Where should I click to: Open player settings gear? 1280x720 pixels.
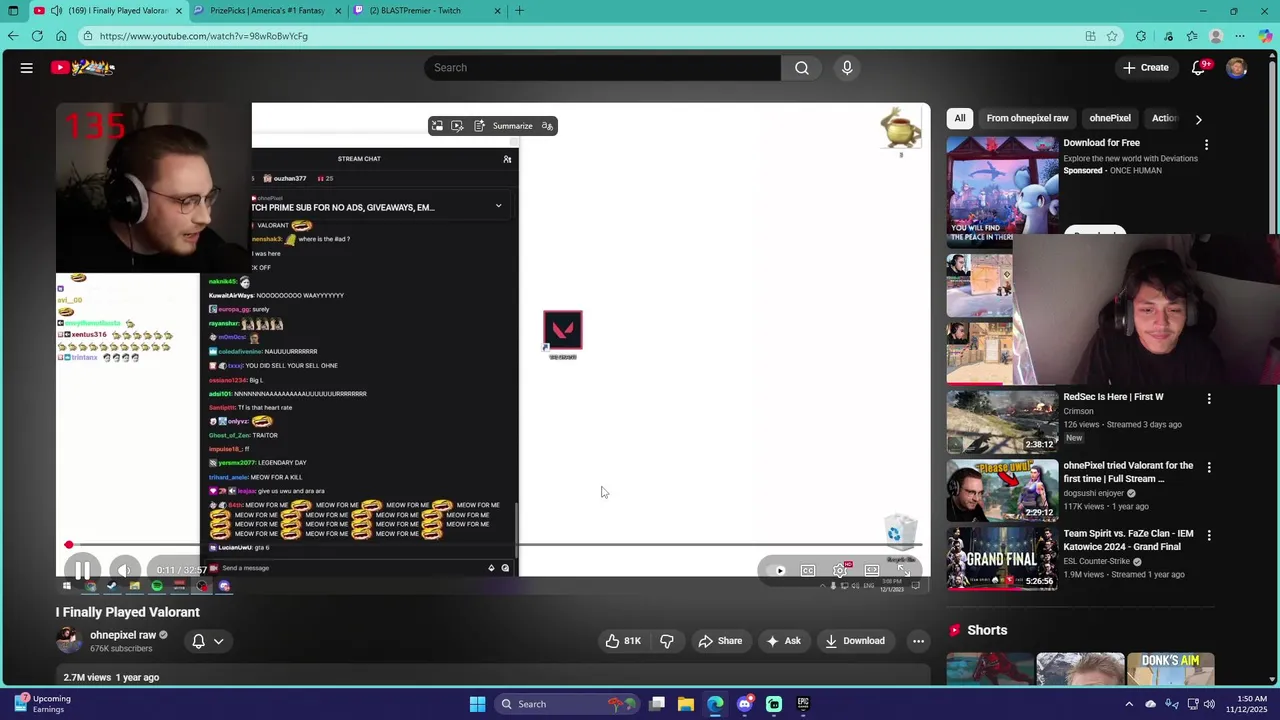[x=840, y=571]
